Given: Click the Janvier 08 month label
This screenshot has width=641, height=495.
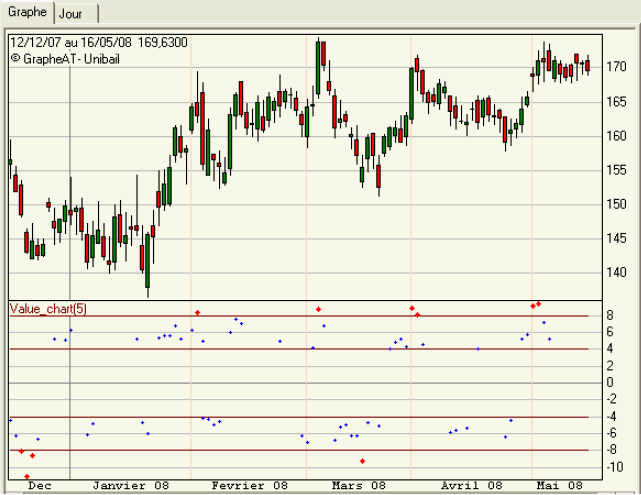Looking at the screenshot, I should (131, 486).
